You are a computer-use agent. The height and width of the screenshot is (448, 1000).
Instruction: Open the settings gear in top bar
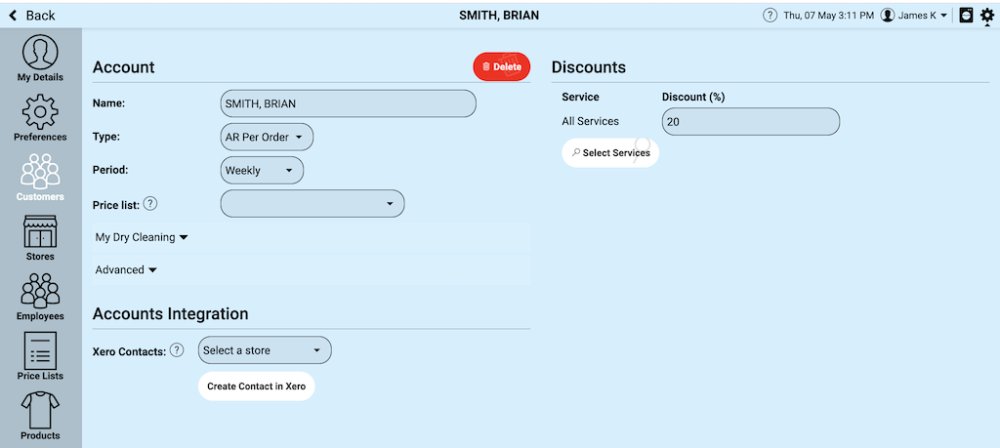click(x=987, y=15)
